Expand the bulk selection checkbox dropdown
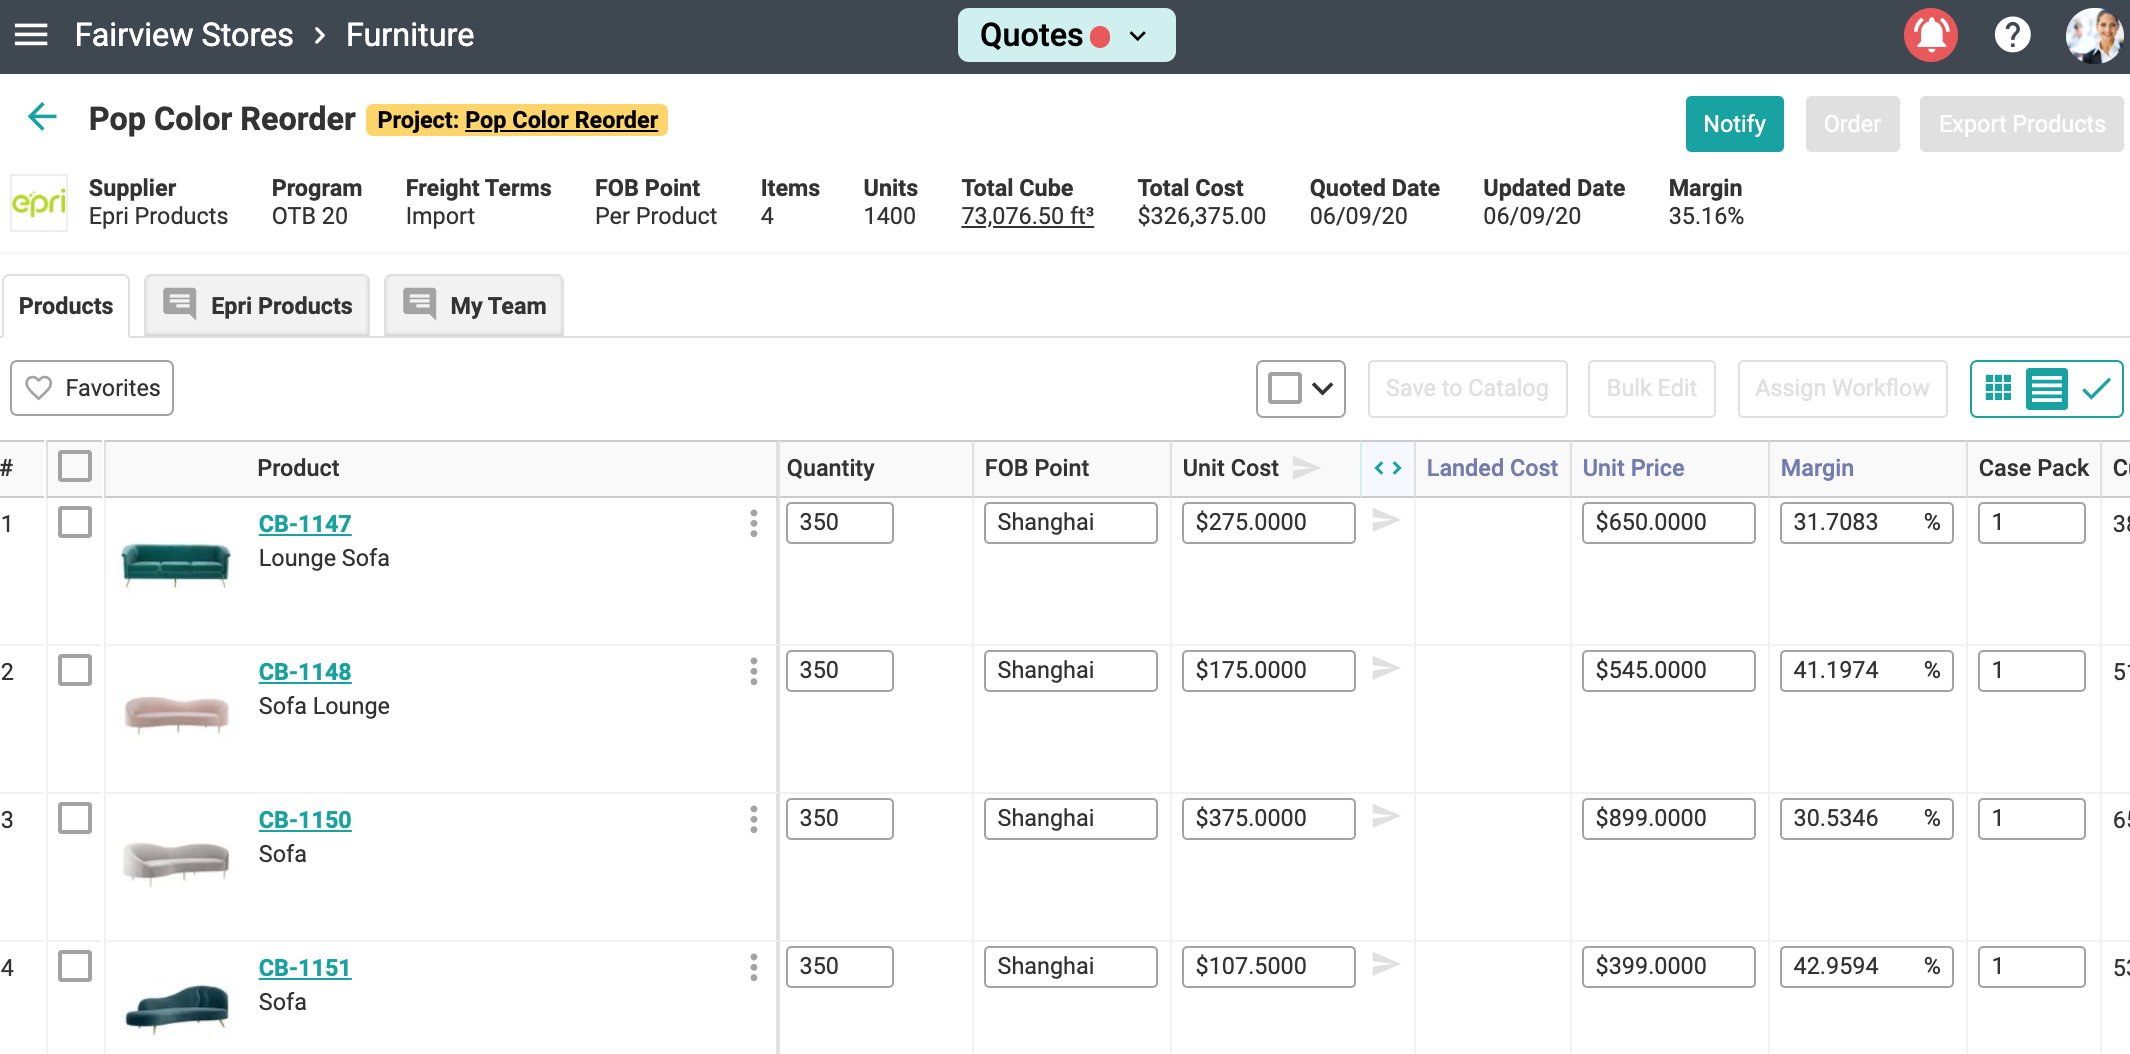 pos(1322,388)
